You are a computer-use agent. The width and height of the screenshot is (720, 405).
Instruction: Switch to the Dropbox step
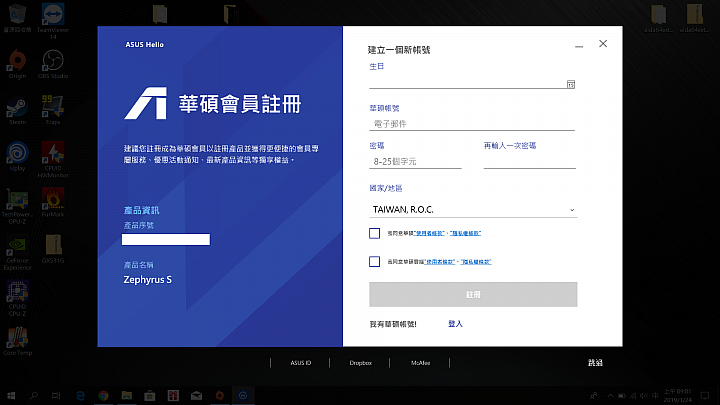(360, 363)
